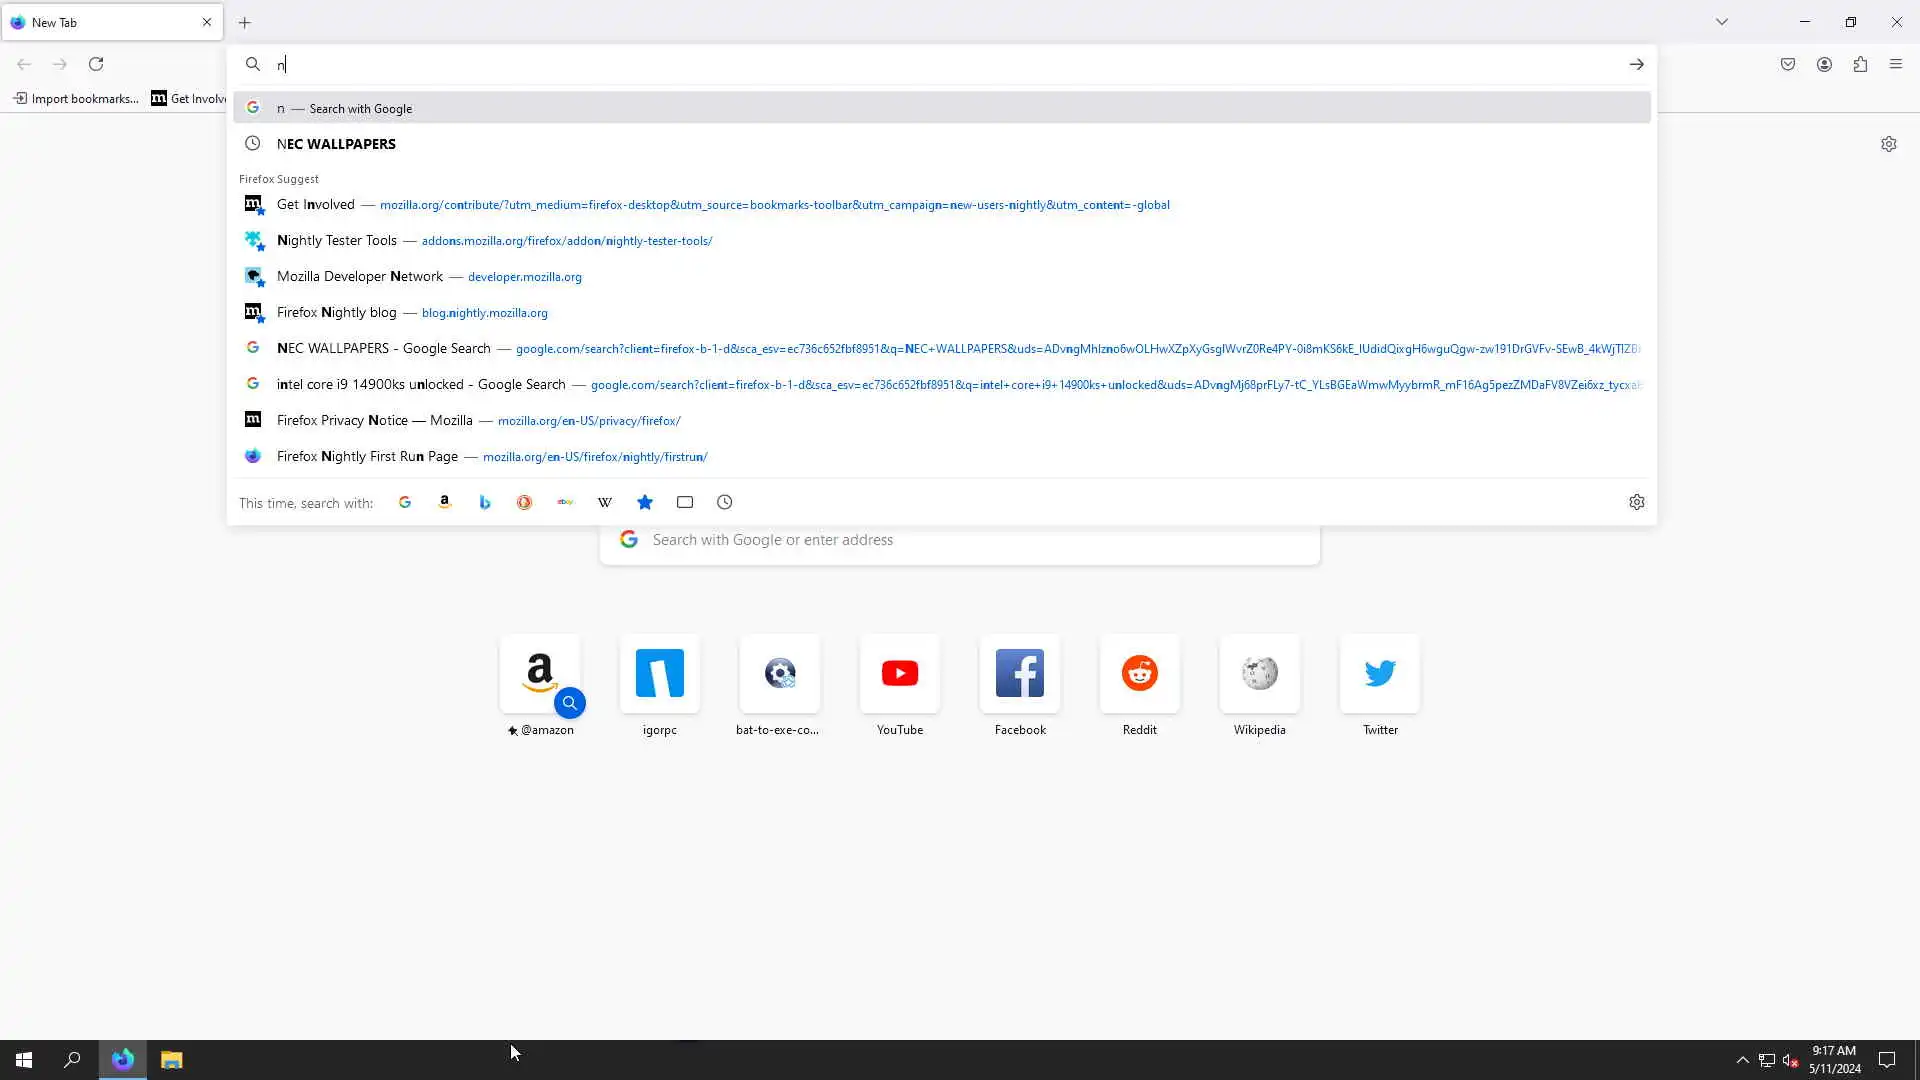Search this time with DuckDuckGo icon
This screenshot has width=1920, height=1080.
524,502
